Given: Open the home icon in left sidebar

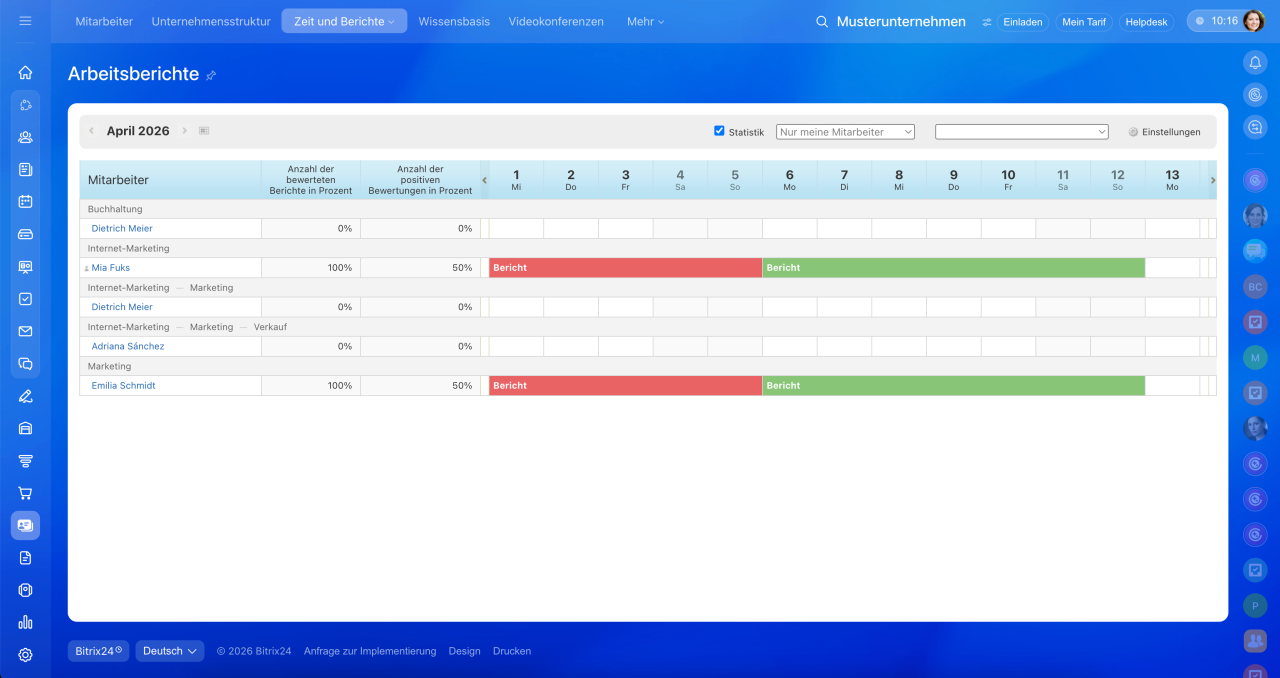Looking at the screenshot, I should [25, 72].
